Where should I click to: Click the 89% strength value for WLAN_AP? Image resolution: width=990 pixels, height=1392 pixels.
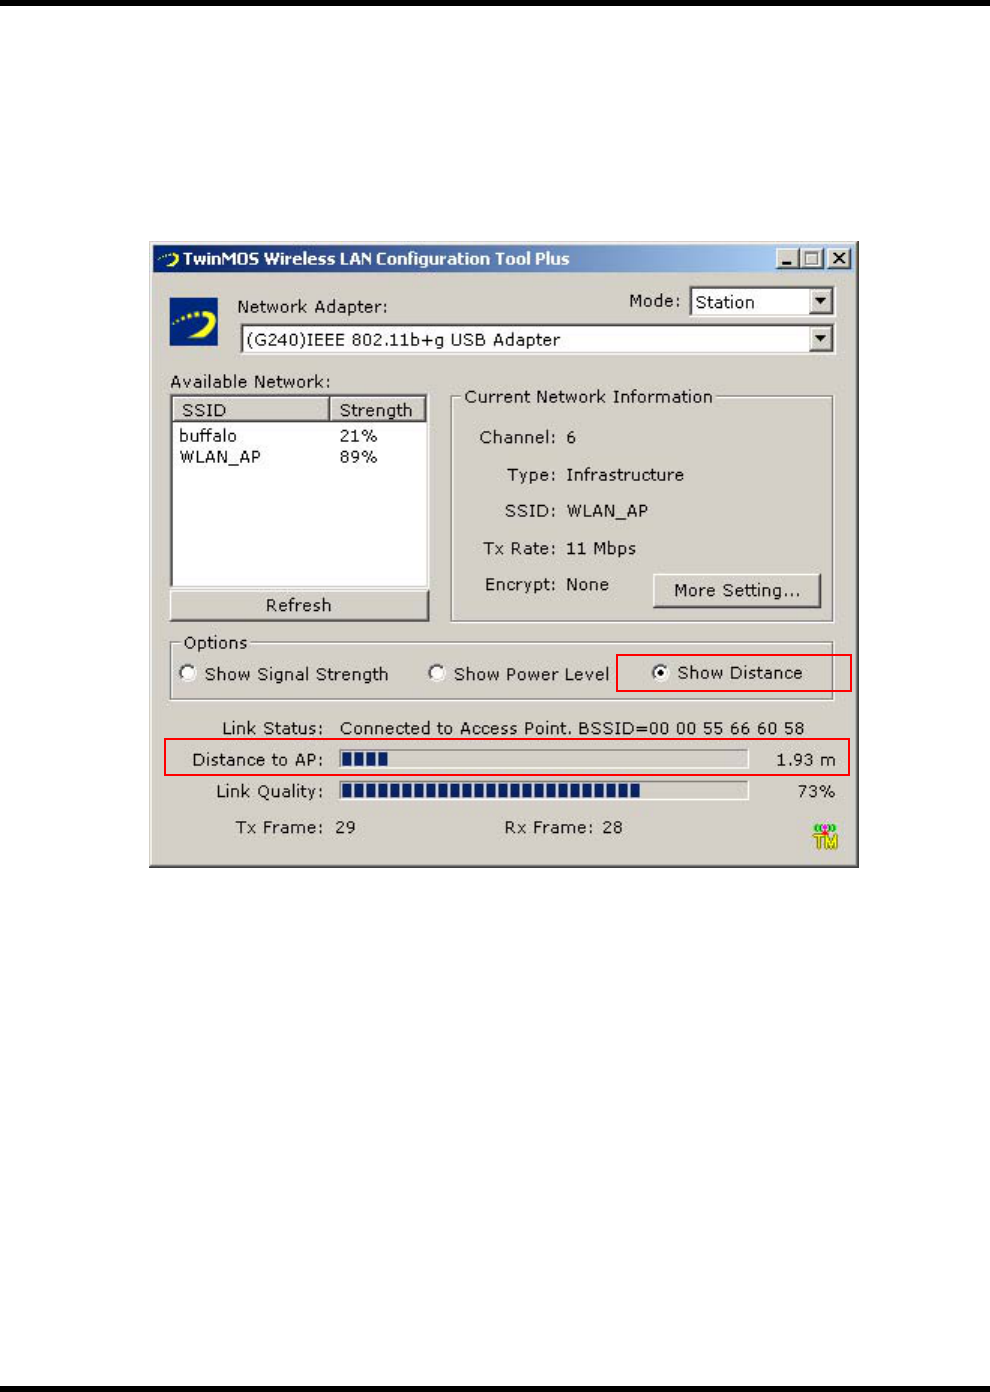[358, 457]
